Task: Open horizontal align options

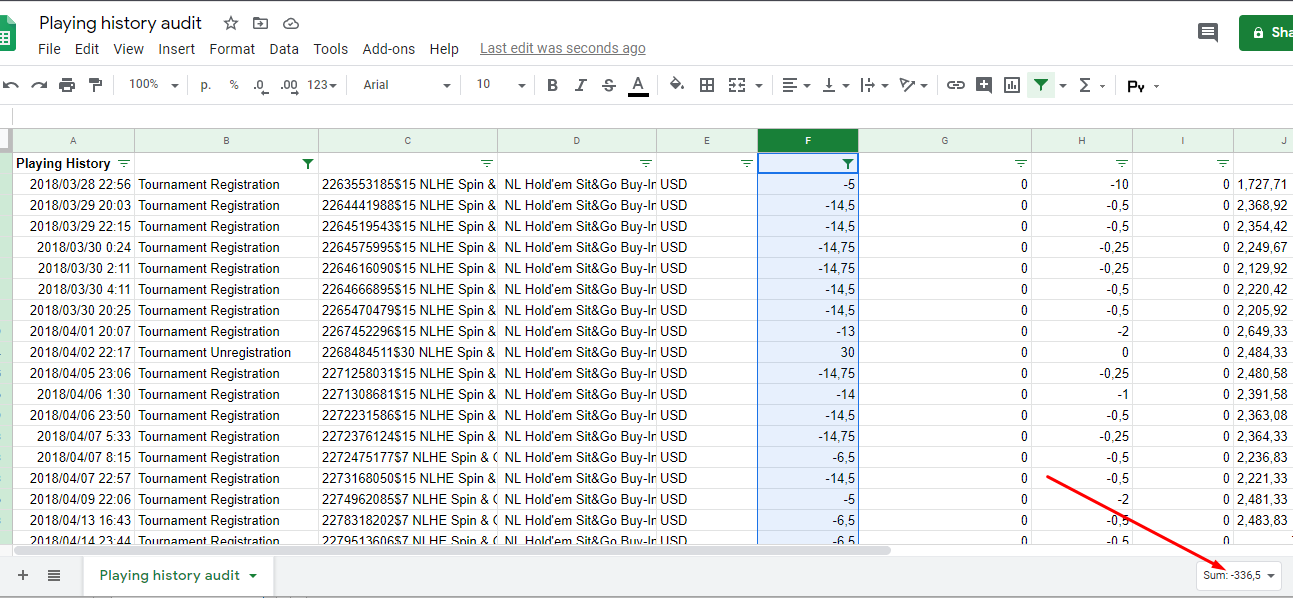Action: pyautogui.click(x=796, y=85)
